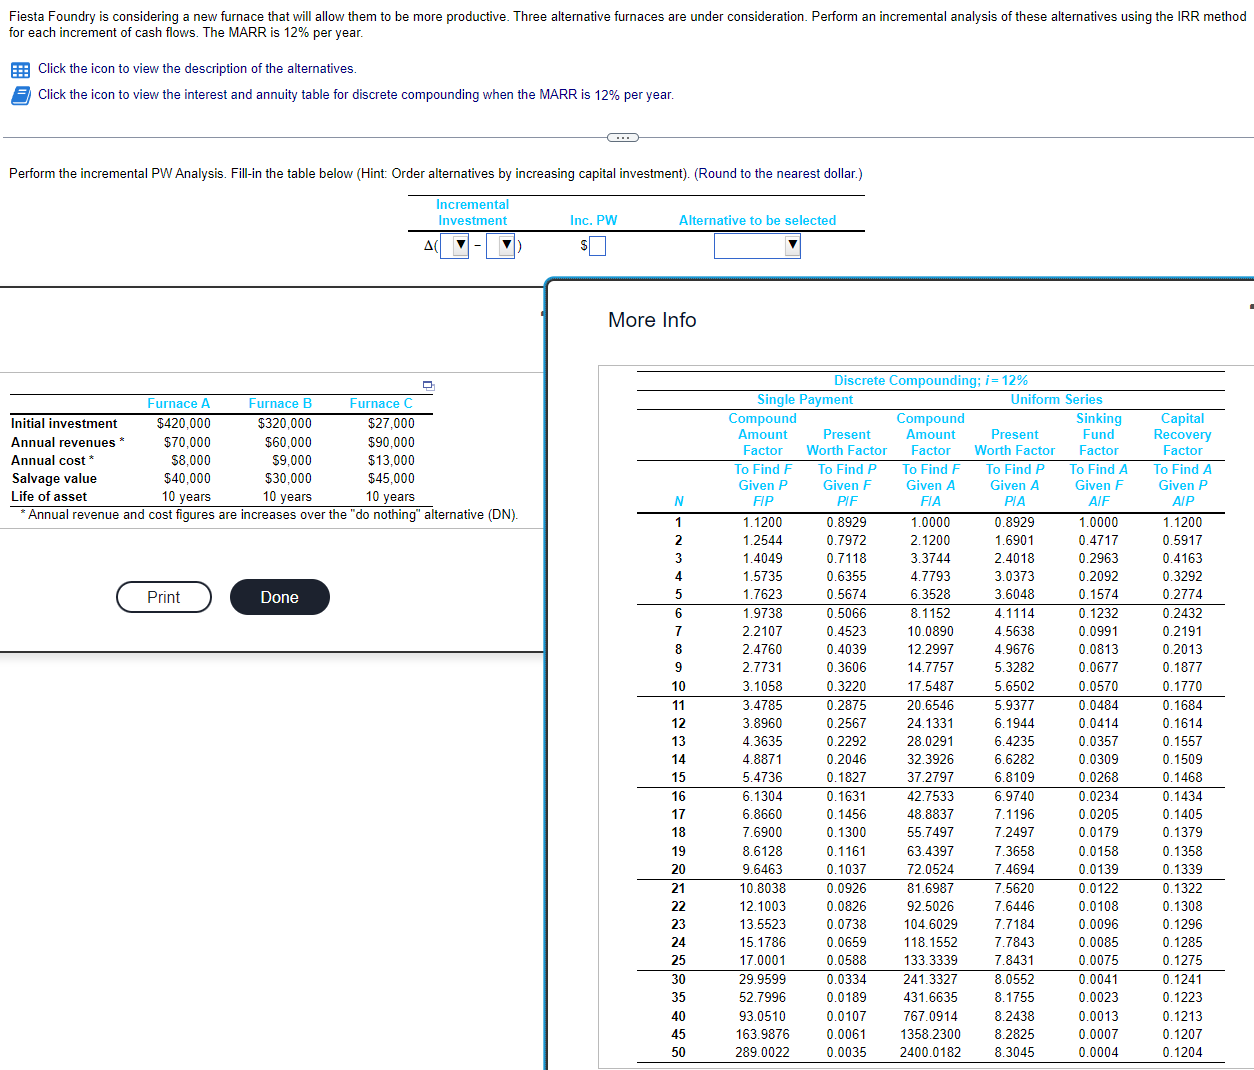Open the interest and annuity table book icon
The width and height of the screenshot is (1254, 1070).
pyautogui.click(x=20, y=94)
